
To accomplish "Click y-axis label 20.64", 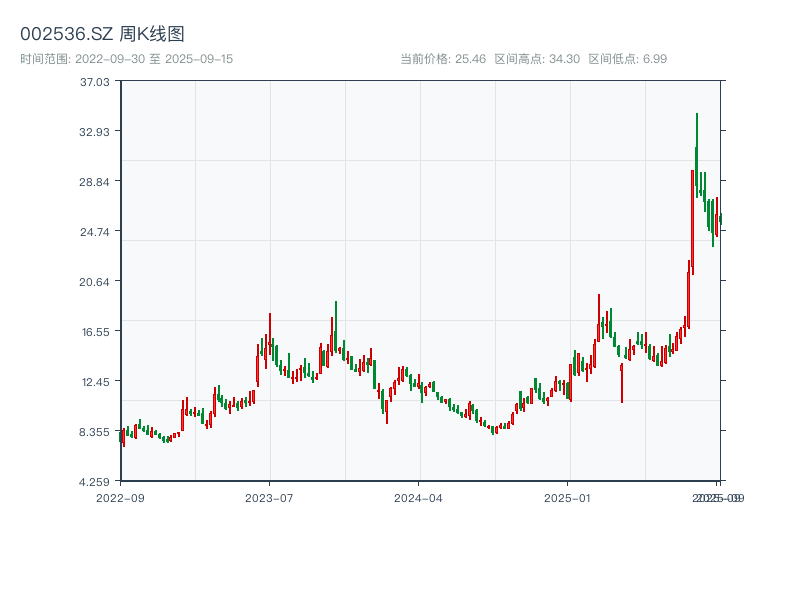I will coord(94,282).
